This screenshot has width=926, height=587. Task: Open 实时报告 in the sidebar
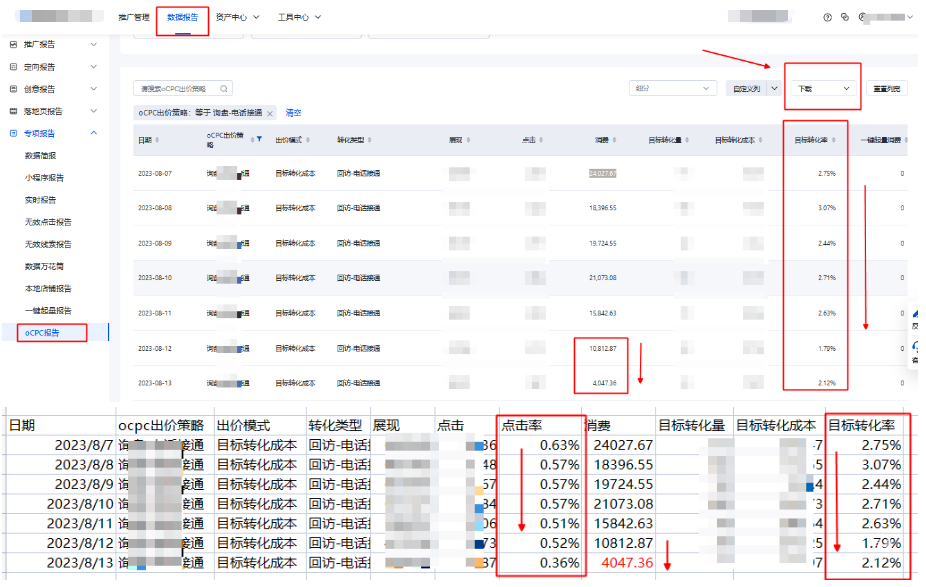pos(41,200)
